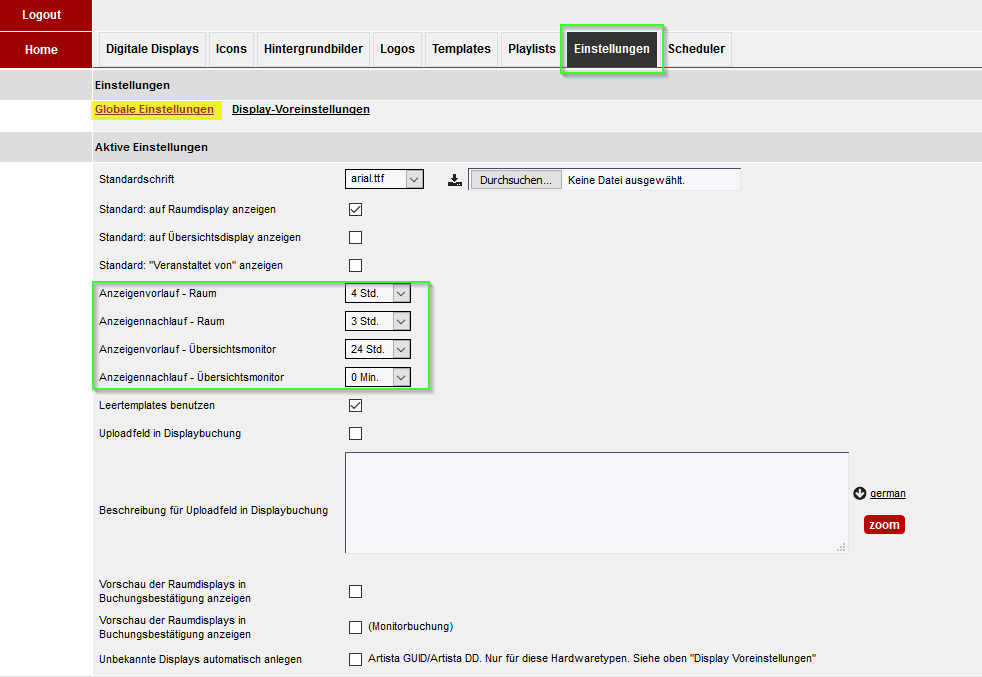Click the "Standardschrift" label
Image resolution: width=982 pixels, height=677 pixels.
137,179
